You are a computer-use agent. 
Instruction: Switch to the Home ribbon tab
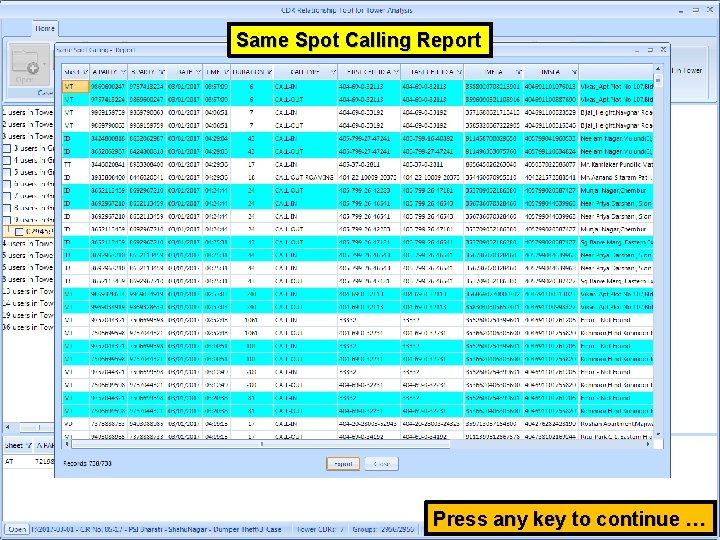pos(45,28)
